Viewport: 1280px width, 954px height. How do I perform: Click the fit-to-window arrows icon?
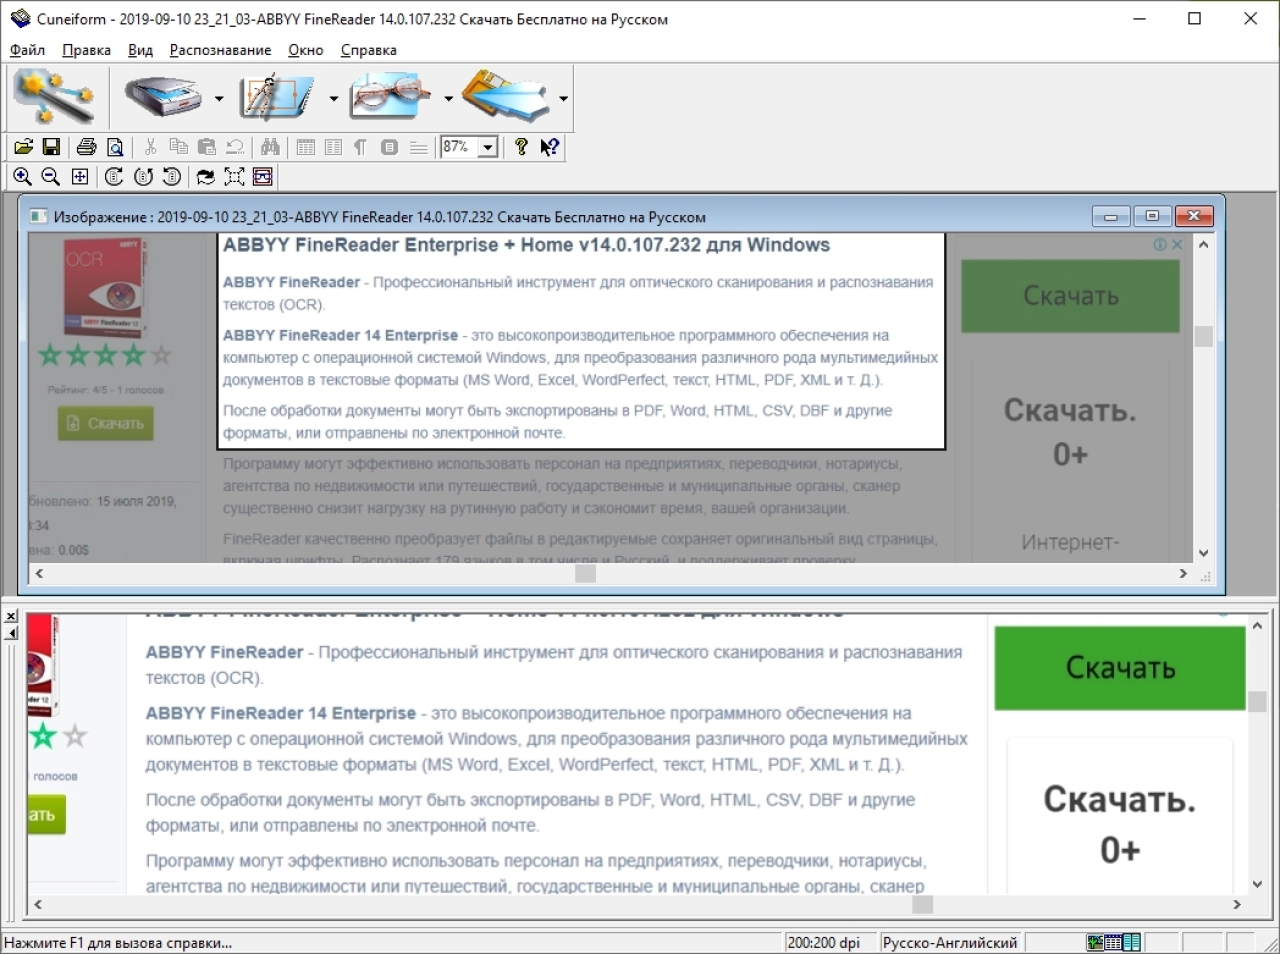coord(80,177)
